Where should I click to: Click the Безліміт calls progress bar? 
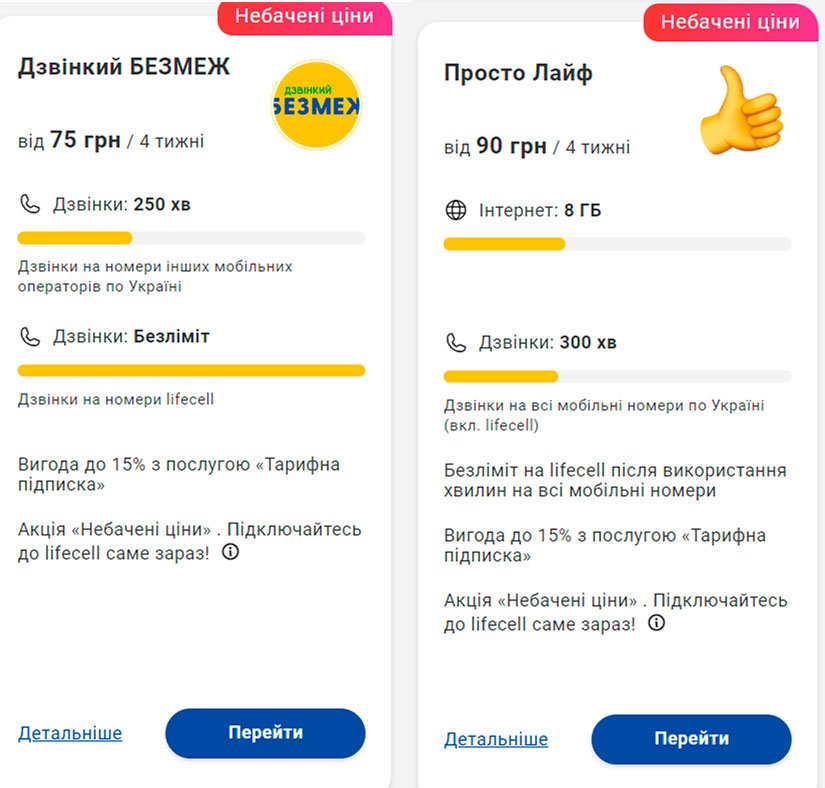pos(191,370)
